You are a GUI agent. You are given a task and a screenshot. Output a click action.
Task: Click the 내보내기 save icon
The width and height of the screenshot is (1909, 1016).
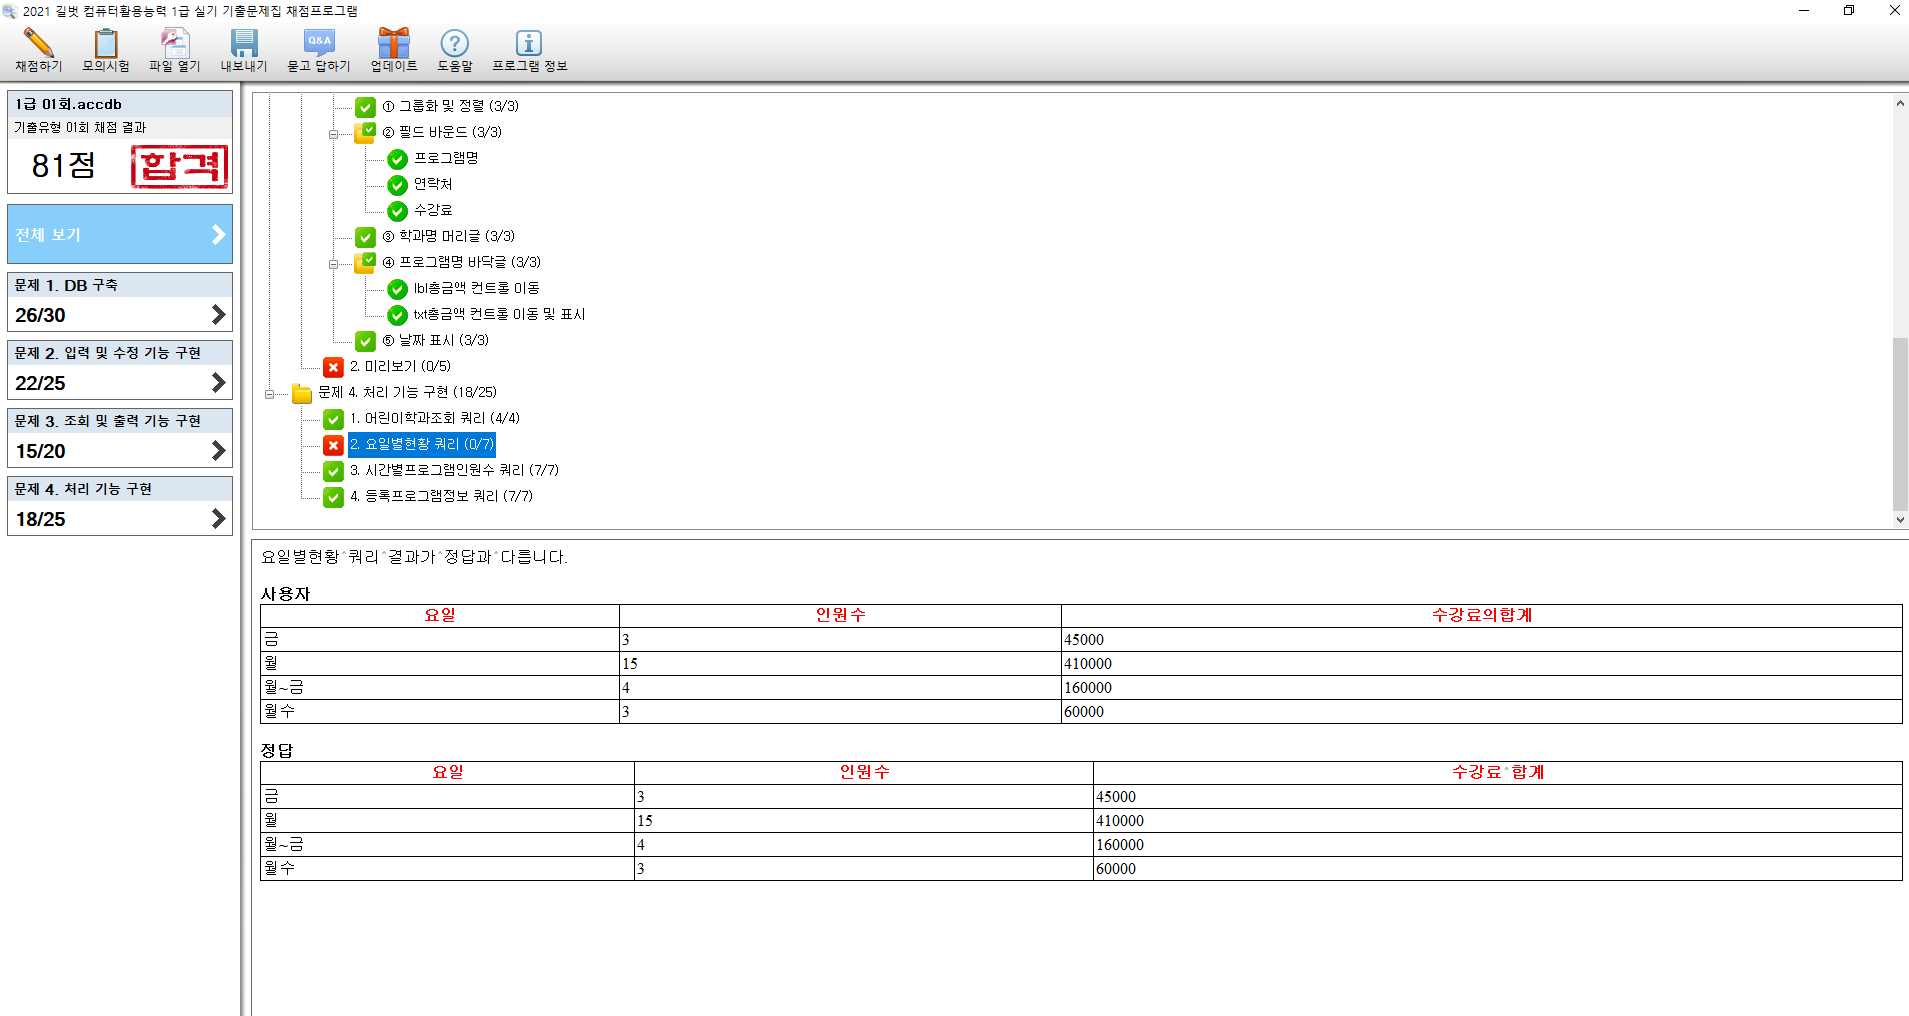pos(244,44)
